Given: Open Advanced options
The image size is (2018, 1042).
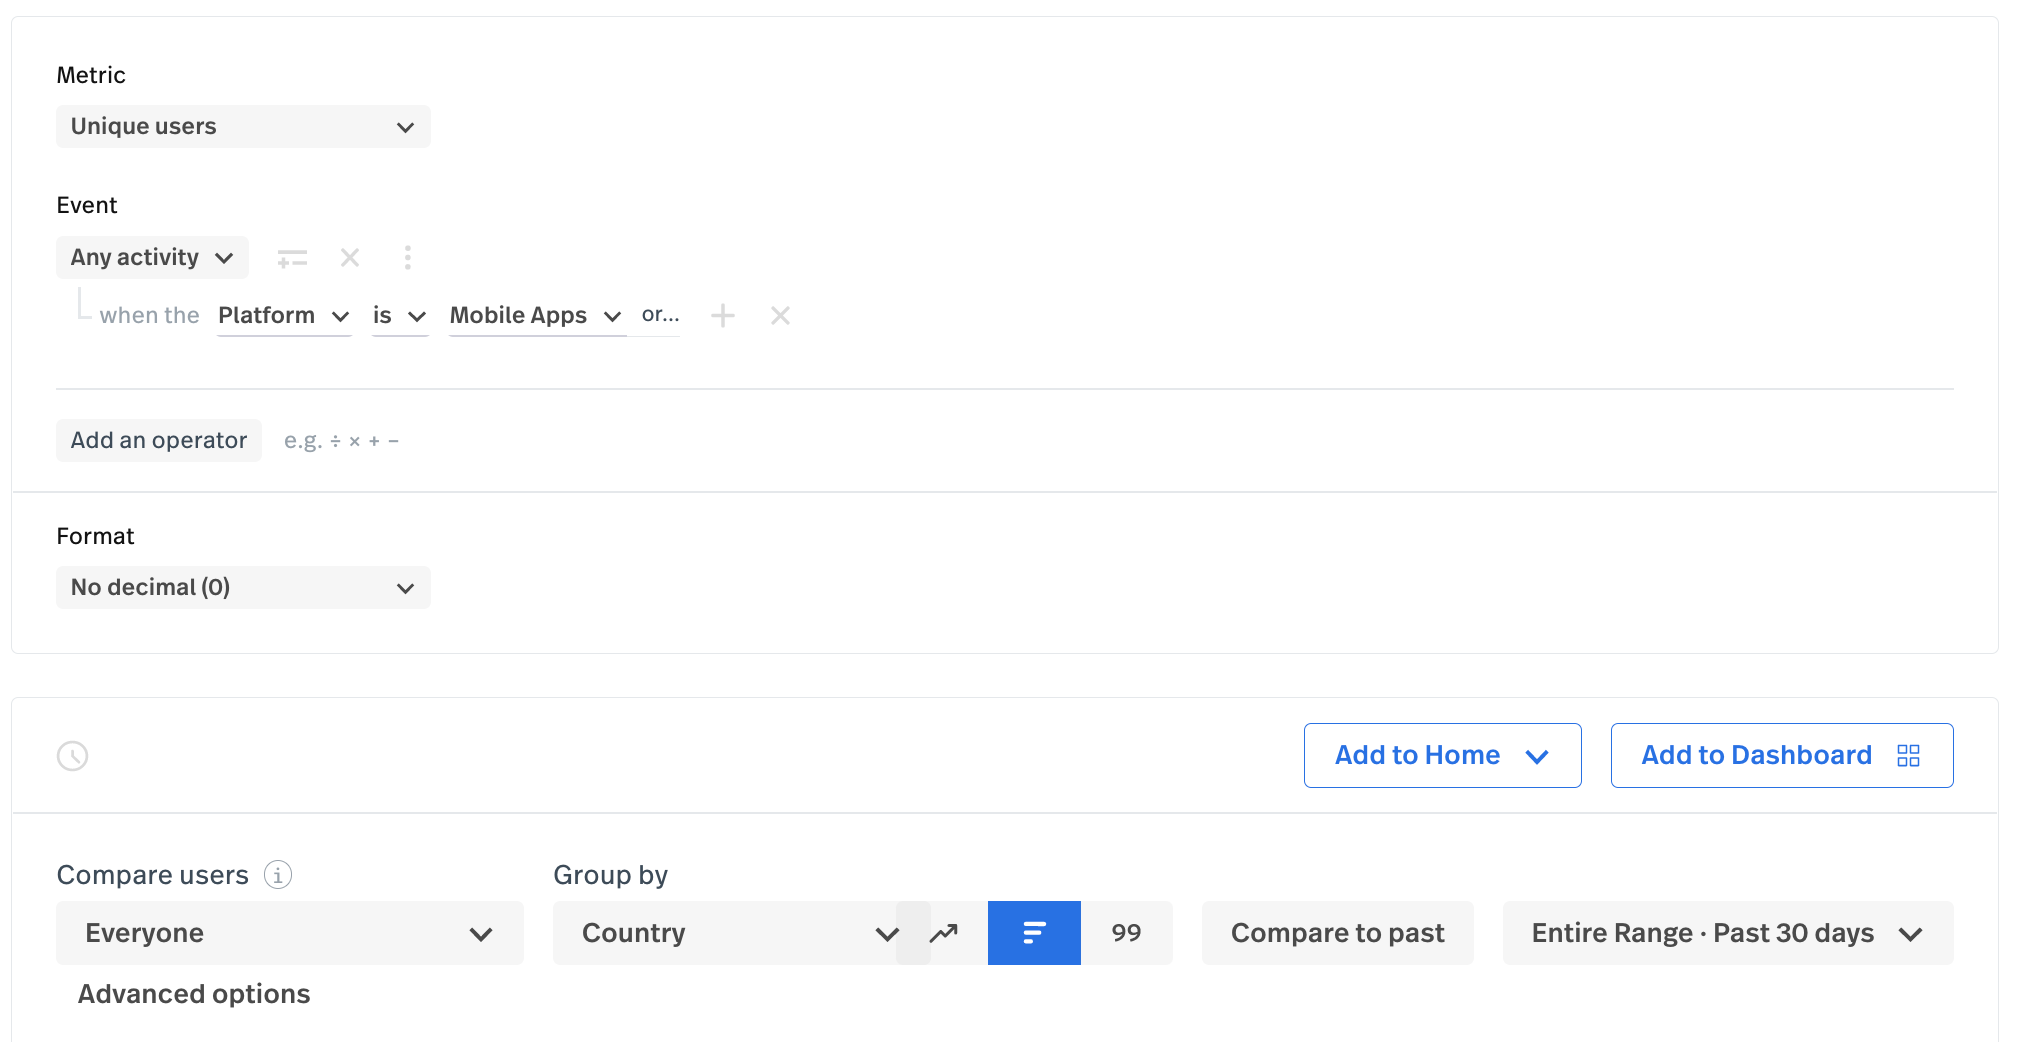Looking at the screenshot, I should point(193,993).
